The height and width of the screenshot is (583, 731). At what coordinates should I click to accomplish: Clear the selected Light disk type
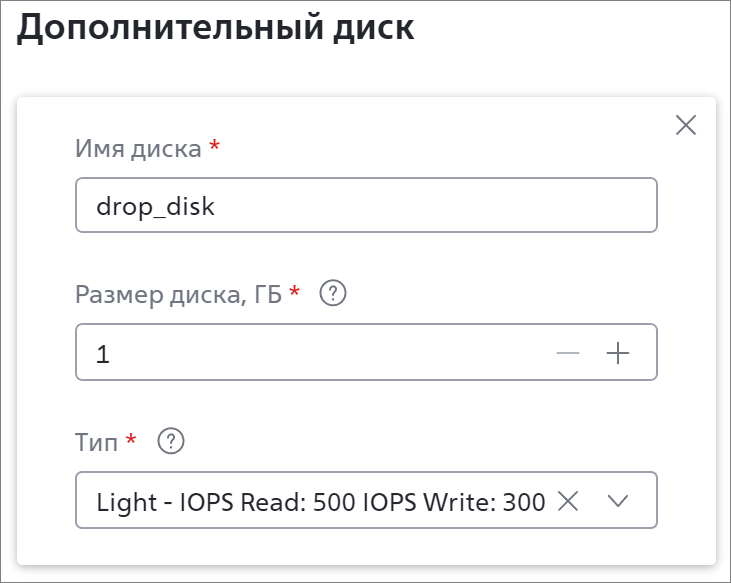pyautogui.click(x=568, y=501)
